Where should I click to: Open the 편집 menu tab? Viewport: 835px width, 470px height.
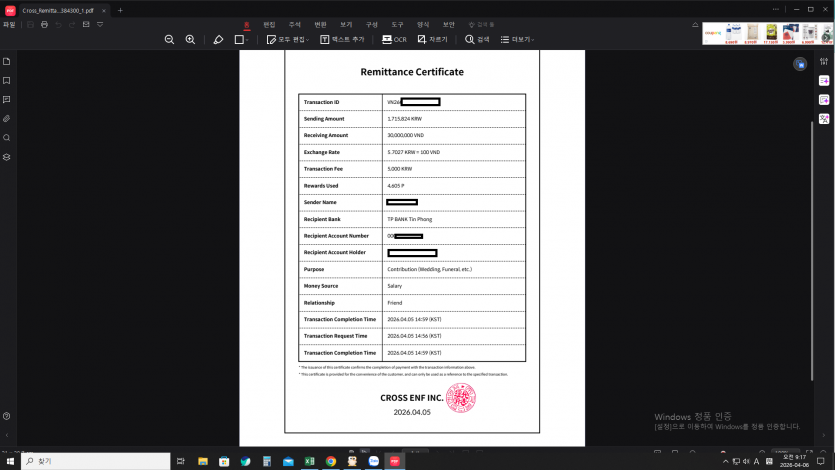click(269, 23)
